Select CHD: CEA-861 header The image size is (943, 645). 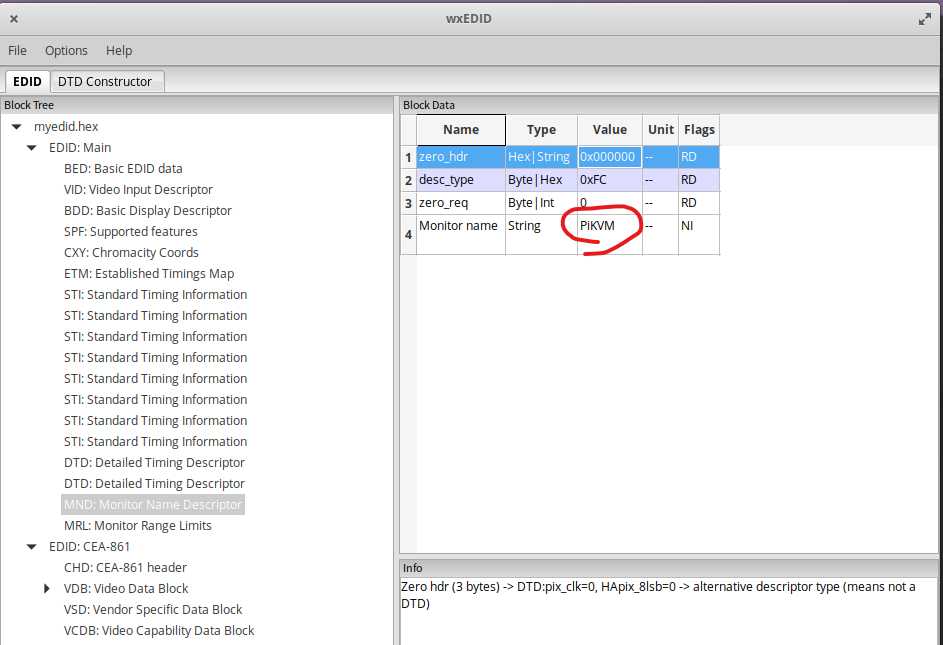pos(125,567)
